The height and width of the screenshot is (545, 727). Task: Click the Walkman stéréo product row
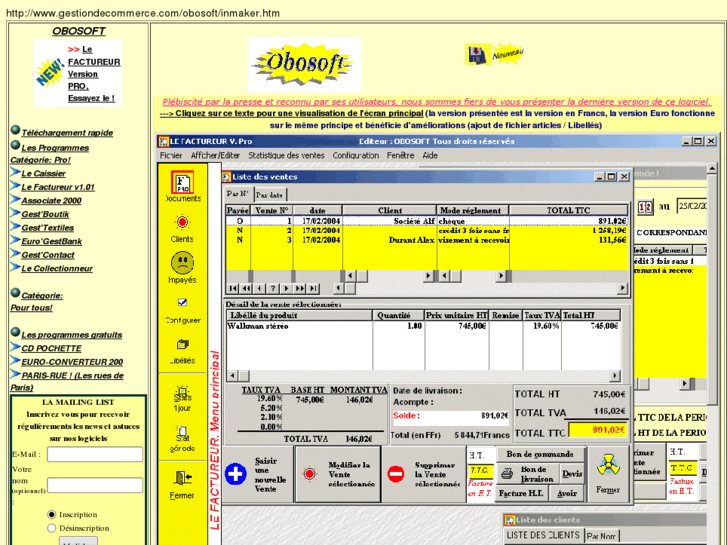click(423, 326)
